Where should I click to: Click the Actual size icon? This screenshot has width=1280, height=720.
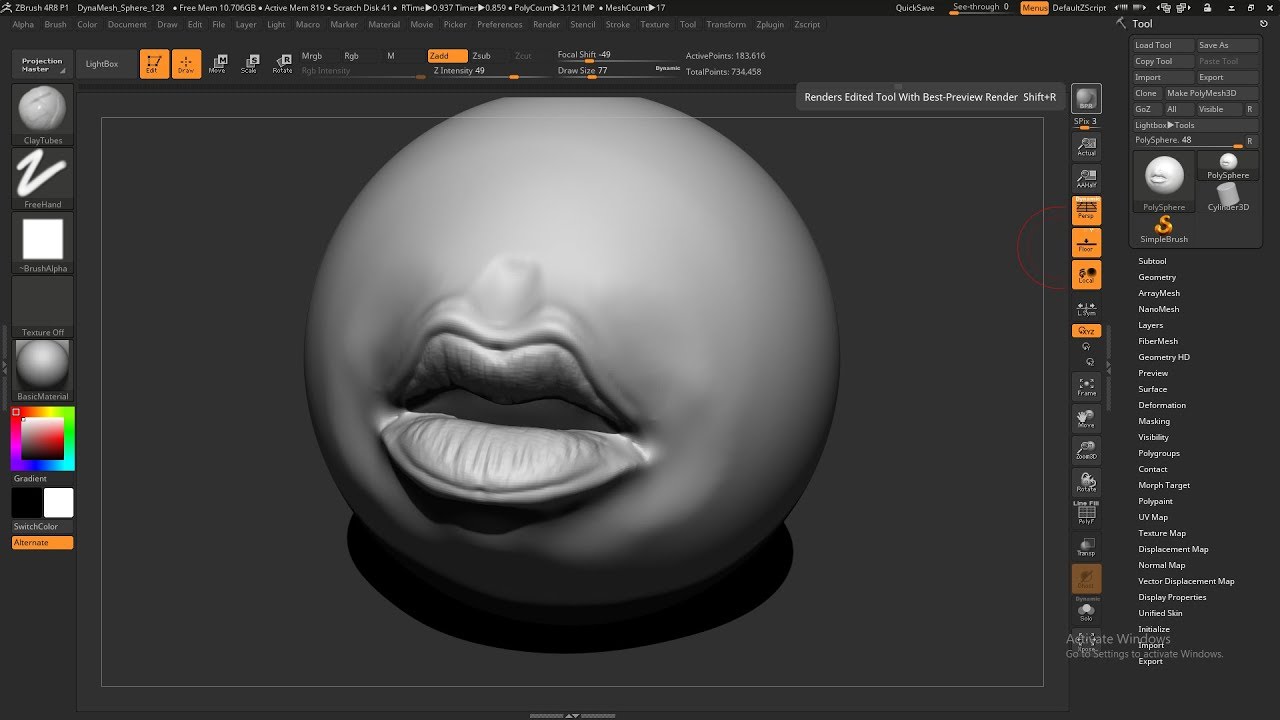point(1086,147)
